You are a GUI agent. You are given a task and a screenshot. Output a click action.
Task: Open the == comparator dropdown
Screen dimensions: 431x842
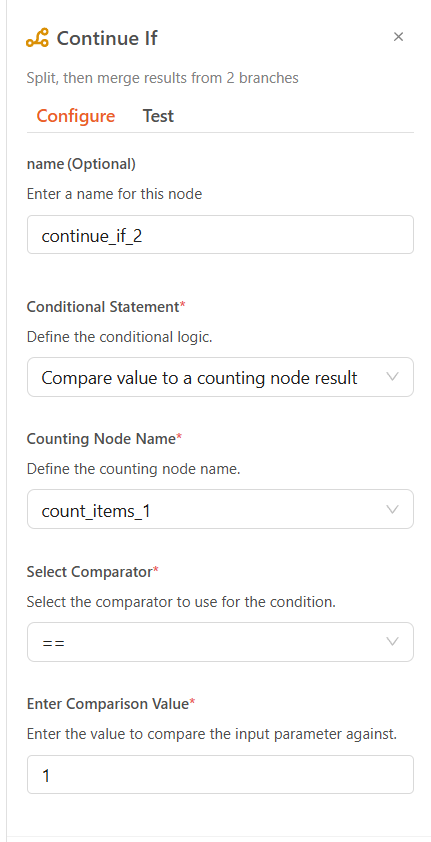coord(221,642)
